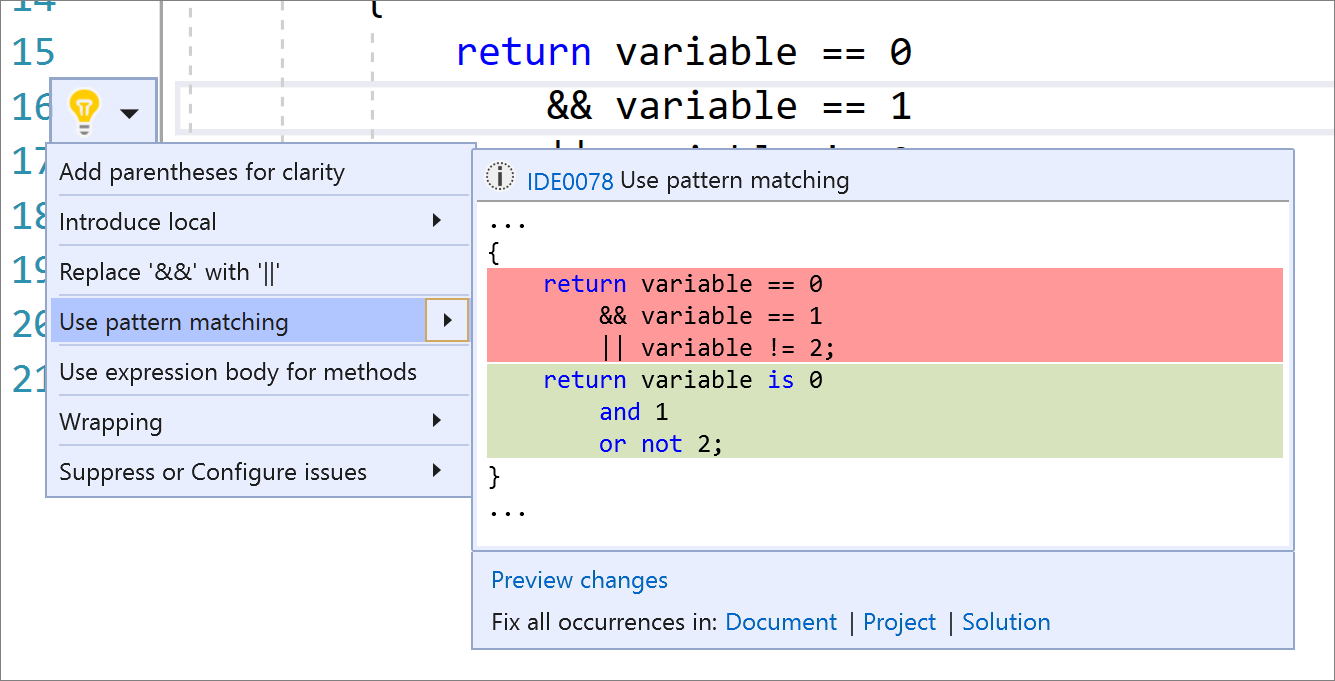
Task: Select Use expression body for methods
Action: click(260, 372)
